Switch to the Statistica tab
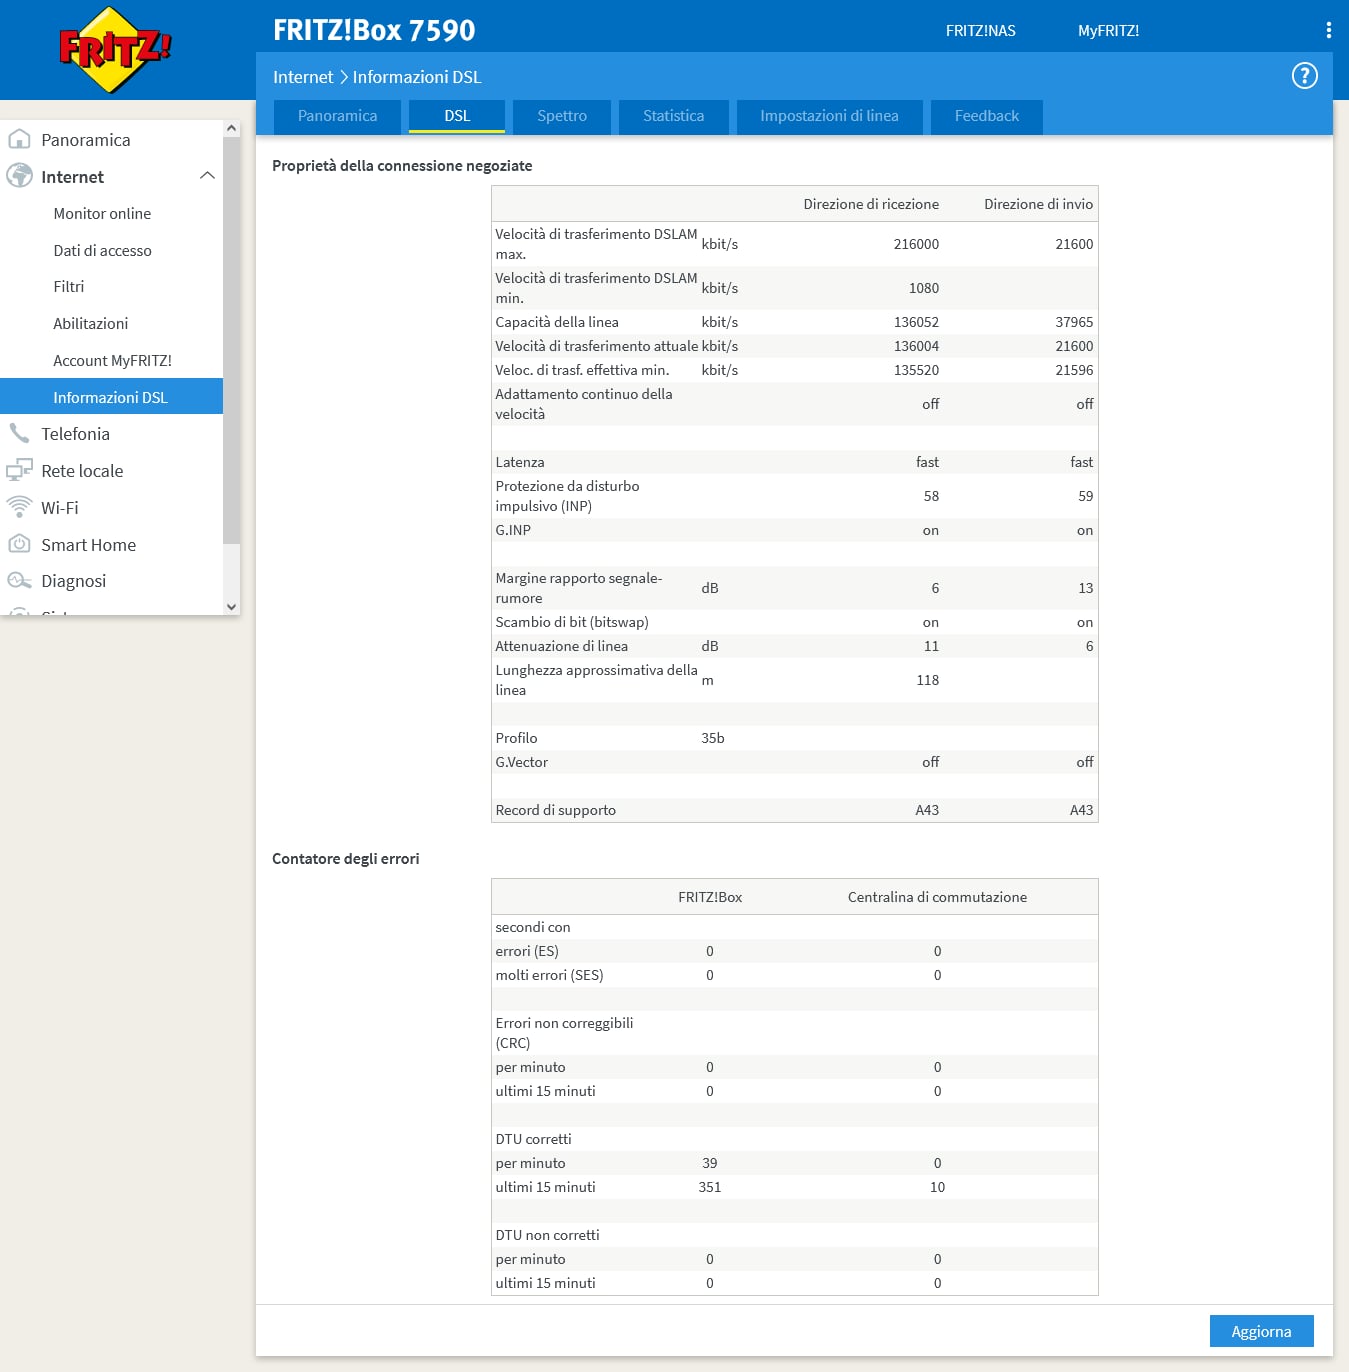Image resolution: width=1349 pixels, height=1372 pixels. tap(673, 116)
